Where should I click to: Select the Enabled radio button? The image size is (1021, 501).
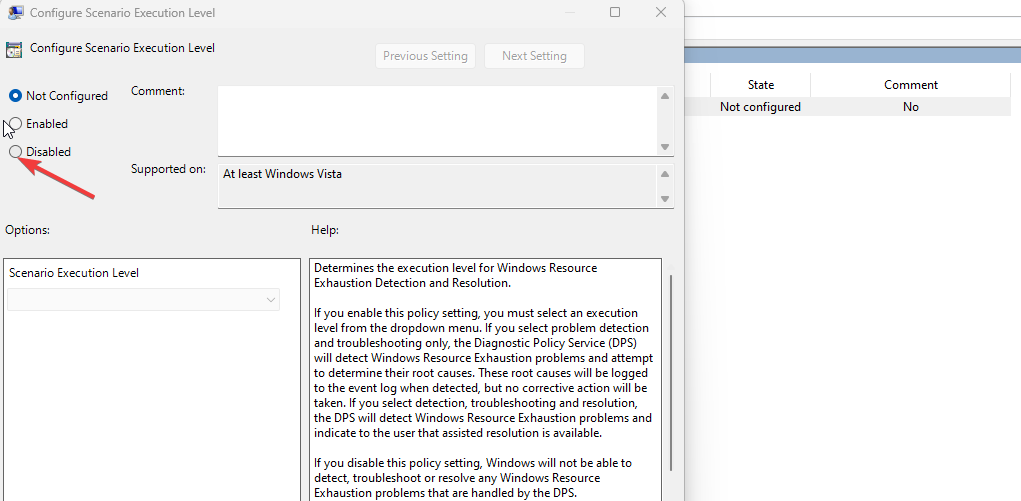(x=16, y=124)
